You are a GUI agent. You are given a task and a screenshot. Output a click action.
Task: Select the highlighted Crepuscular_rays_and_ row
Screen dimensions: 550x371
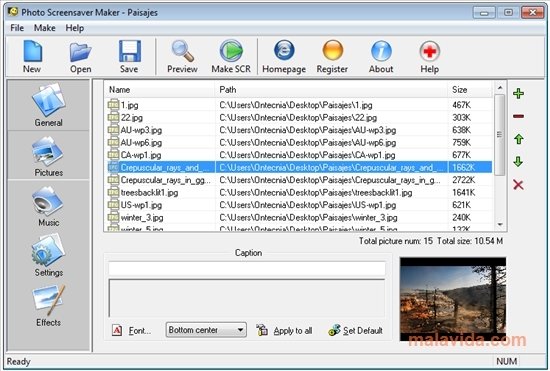point(299,167)
